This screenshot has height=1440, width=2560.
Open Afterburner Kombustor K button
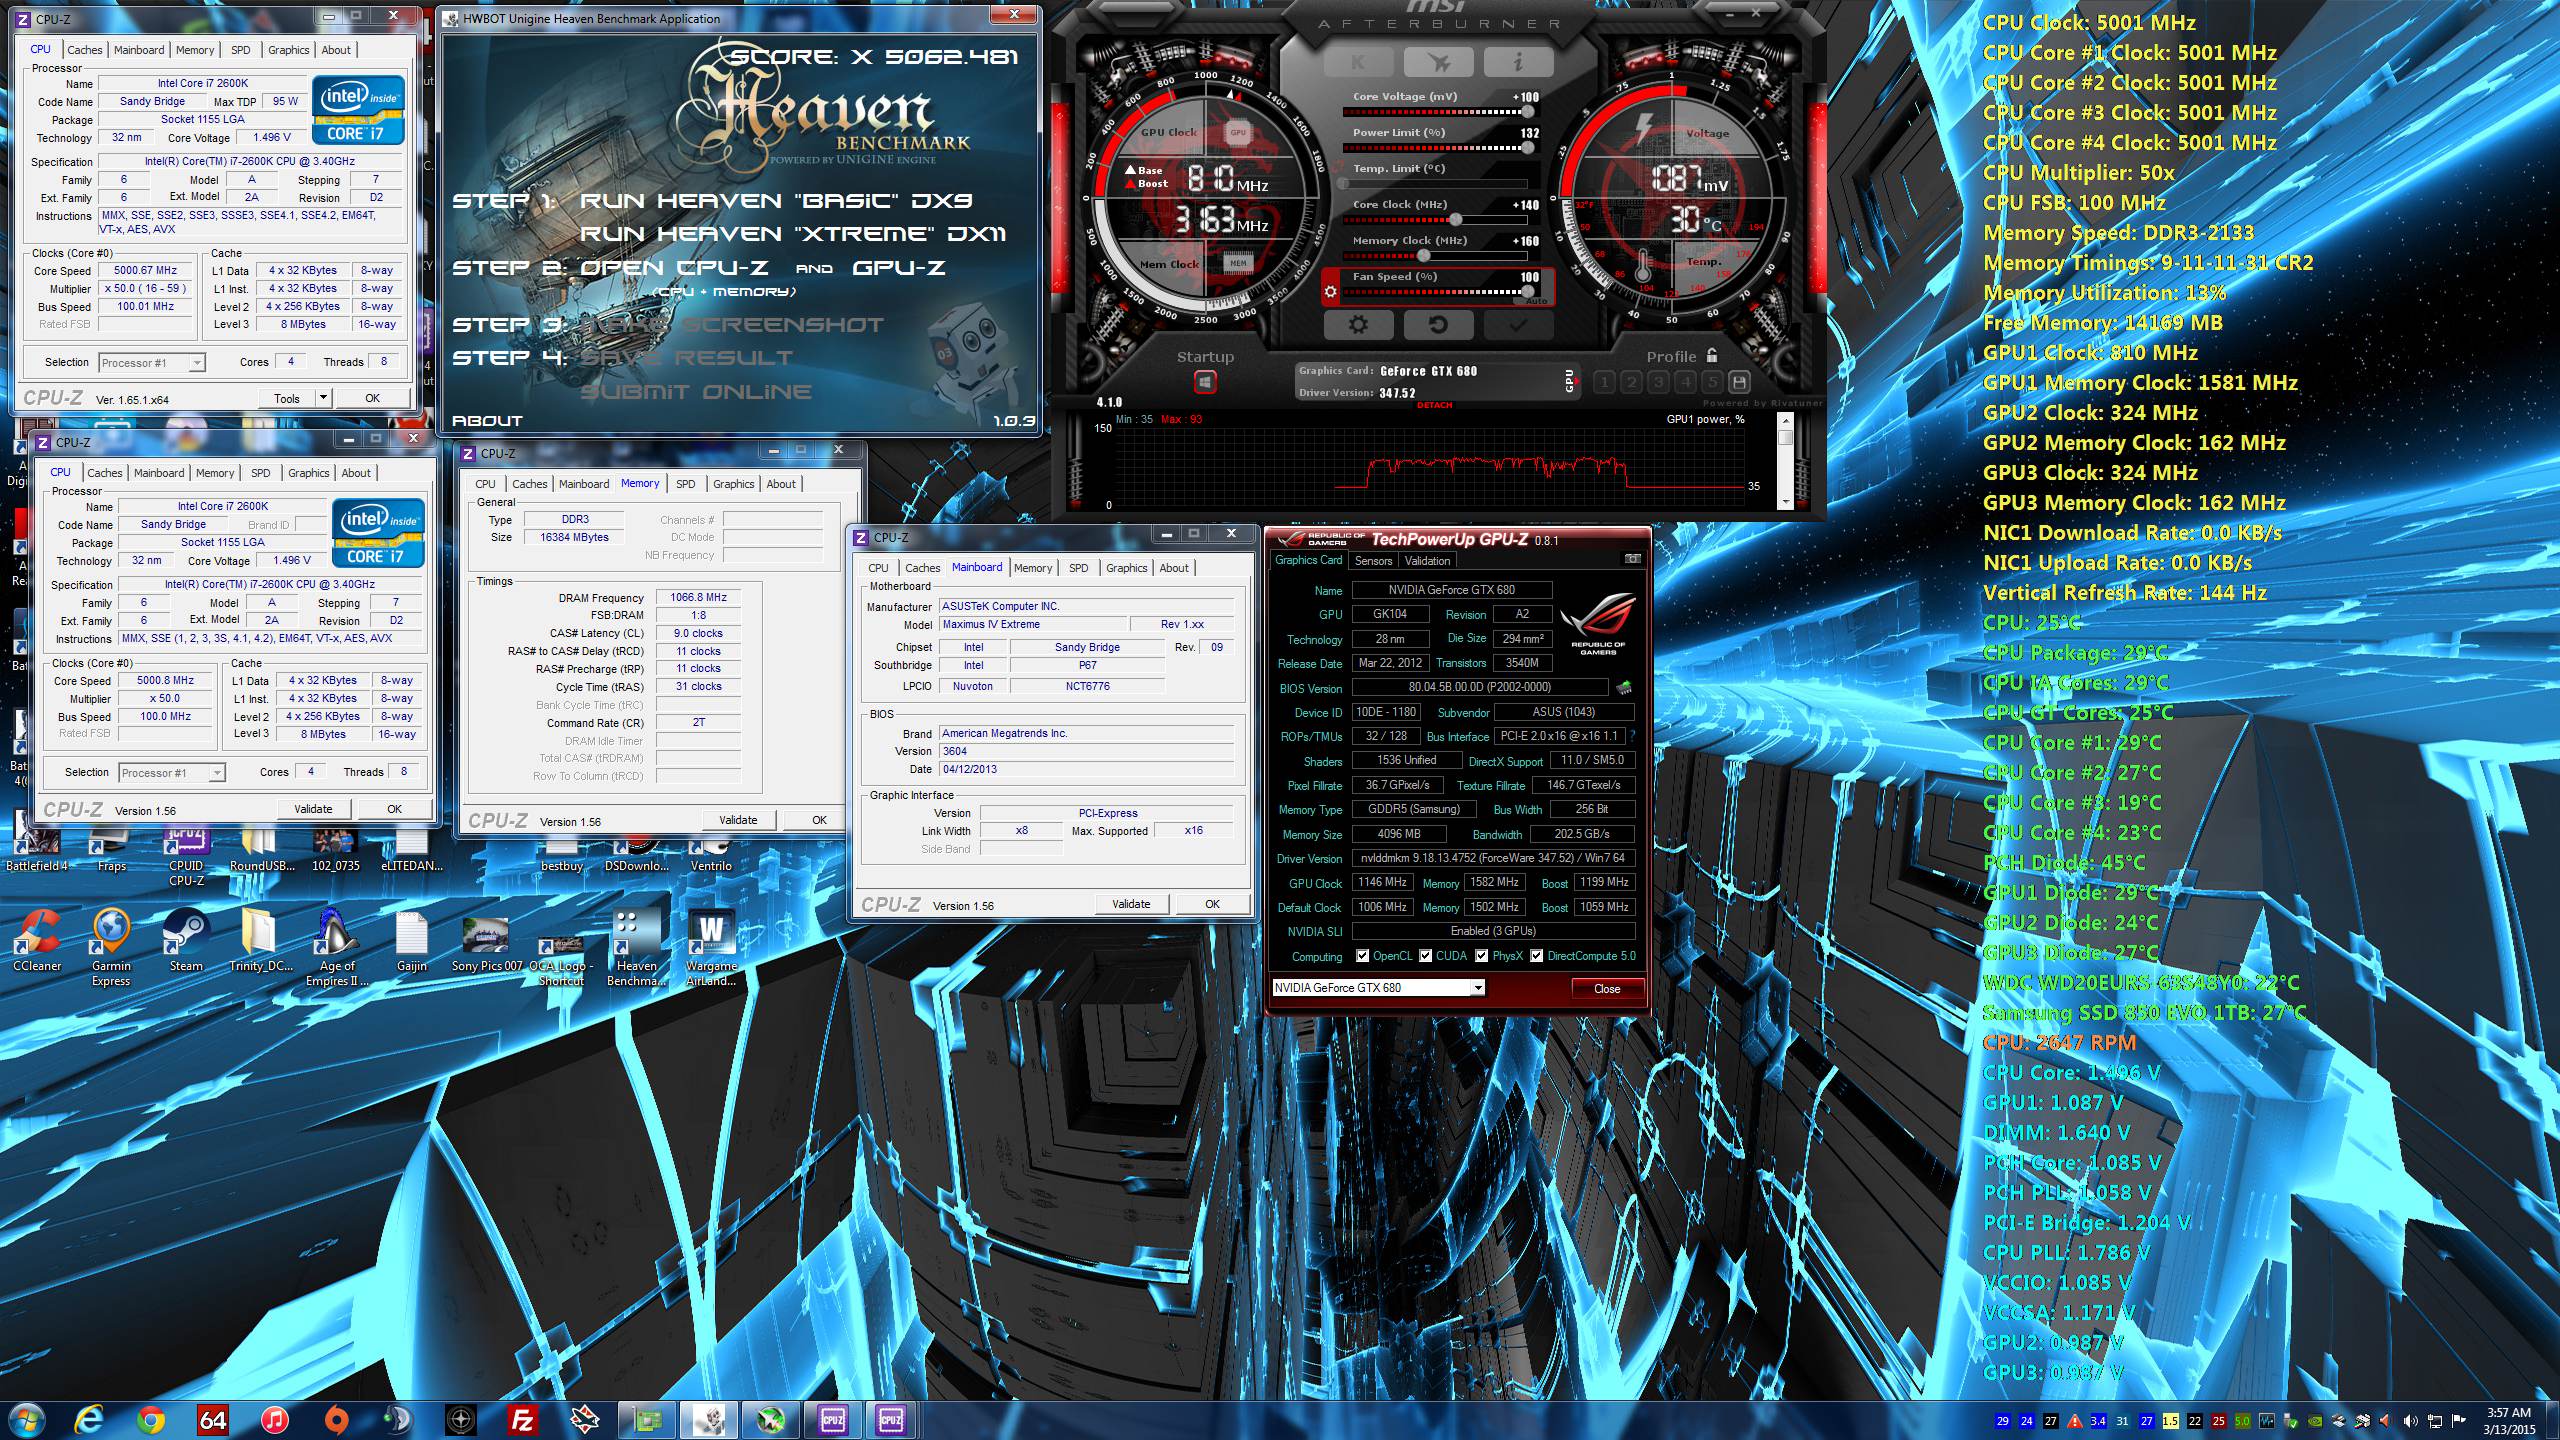[1357, 62]
